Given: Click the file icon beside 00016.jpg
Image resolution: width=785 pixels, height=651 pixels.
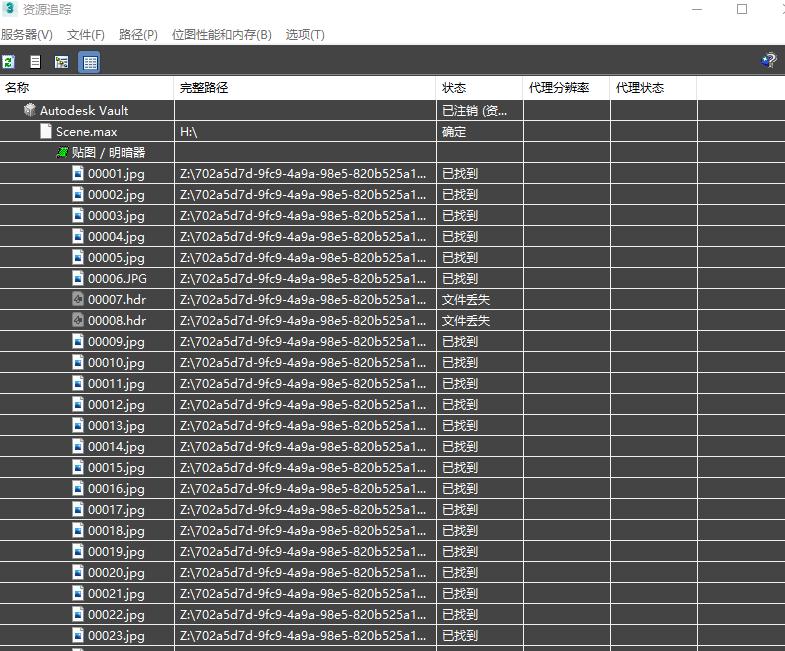Looking at the screenshot, I should 78,488.
